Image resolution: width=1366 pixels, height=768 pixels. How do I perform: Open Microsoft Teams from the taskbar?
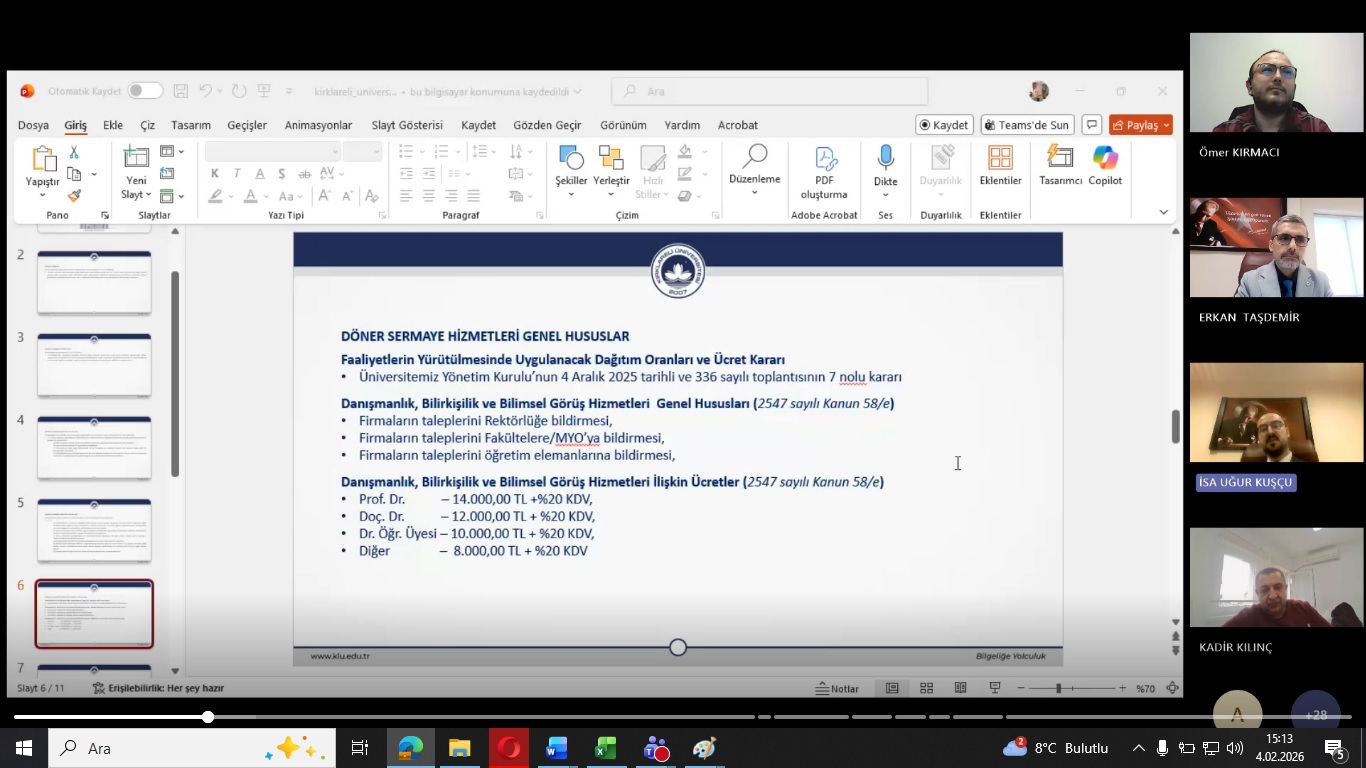(x=656, y=748)
